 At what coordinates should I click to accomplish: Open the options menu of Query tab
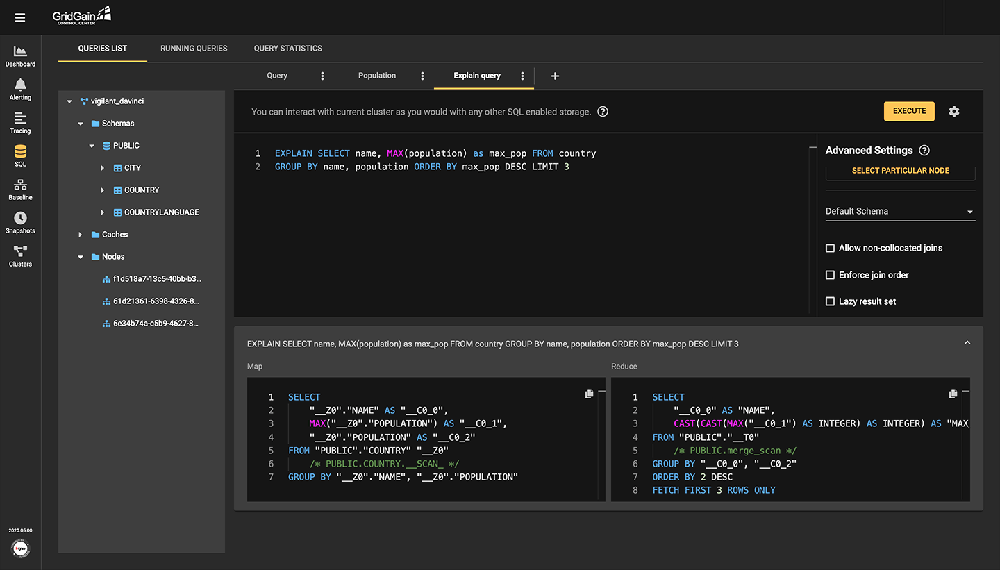click(323, 76)
